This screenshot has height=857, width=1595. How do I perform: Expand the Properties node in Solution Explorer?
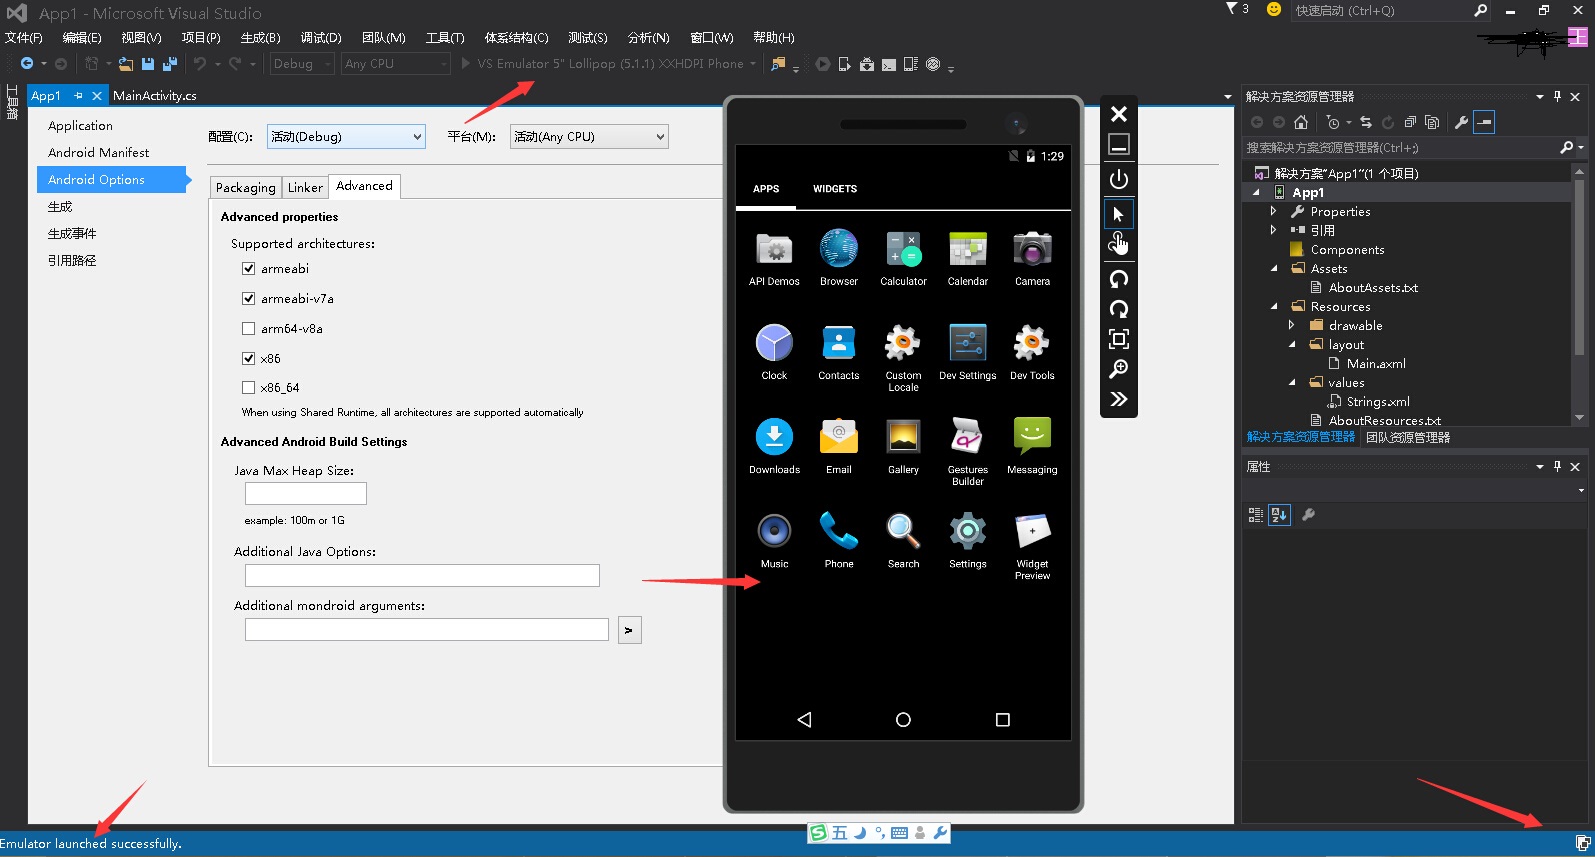coord(1273,212)
